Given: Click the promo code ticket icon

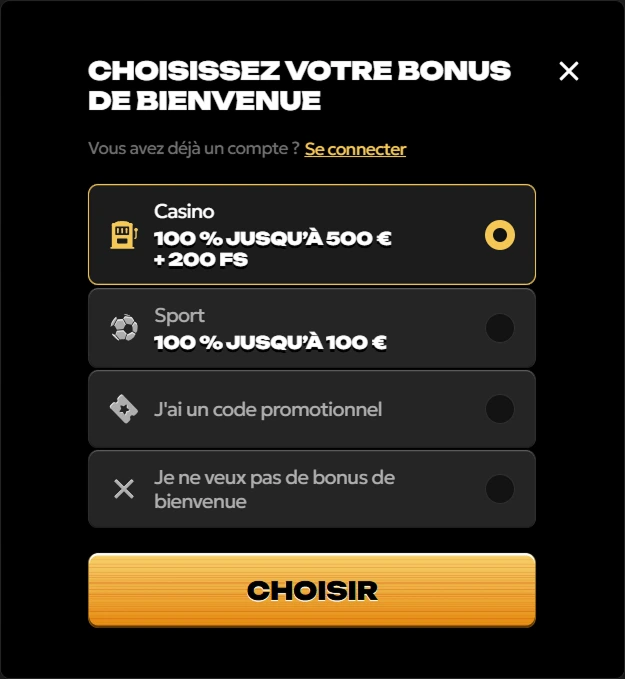Looking at the screenshot, I should pos(124,409).
